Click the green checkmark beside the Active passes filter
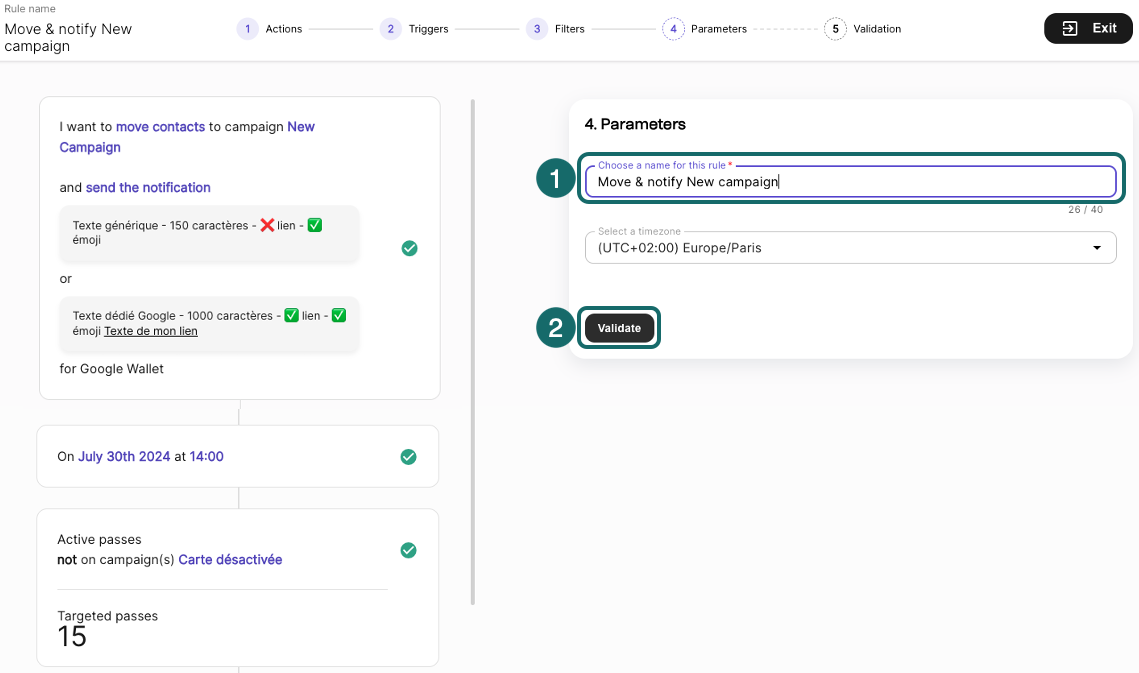Image resolution: width=1139 pixels, height=673 pixels. [408, 550]
